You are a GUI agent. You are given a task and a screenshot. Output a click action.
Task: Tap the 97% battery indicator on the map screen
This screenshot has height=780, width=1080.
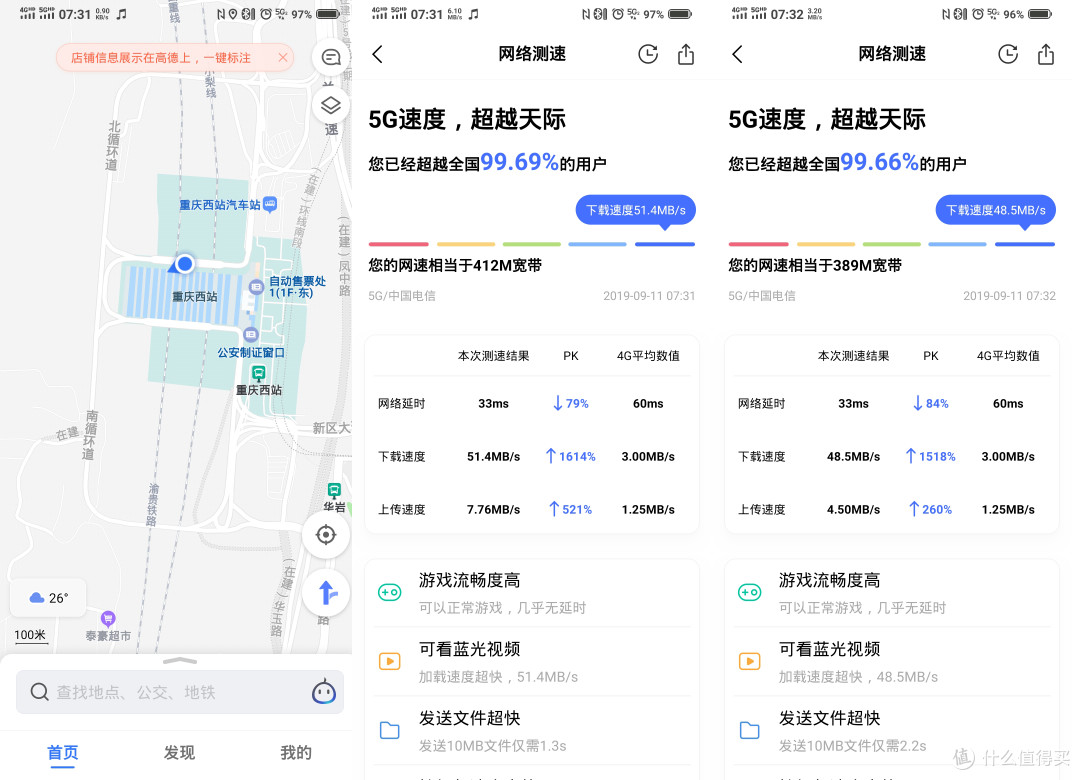[316, 14]
